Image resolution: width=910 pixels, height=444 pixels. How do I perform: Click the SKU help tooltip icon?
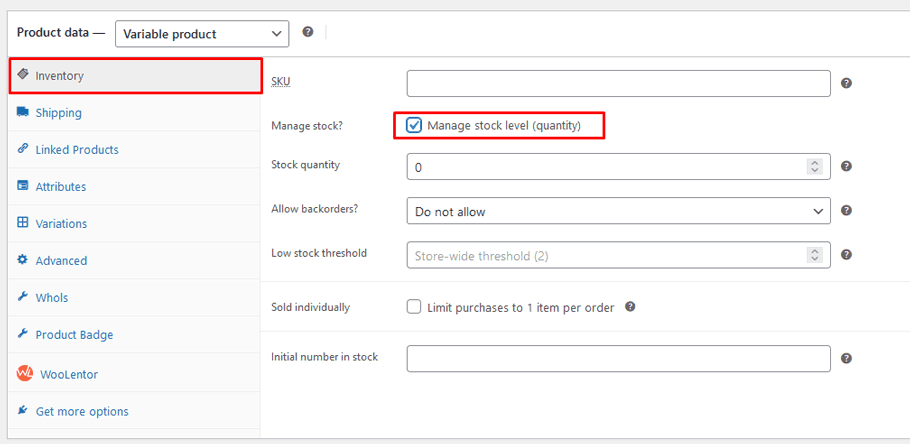[x=846, y=84]
